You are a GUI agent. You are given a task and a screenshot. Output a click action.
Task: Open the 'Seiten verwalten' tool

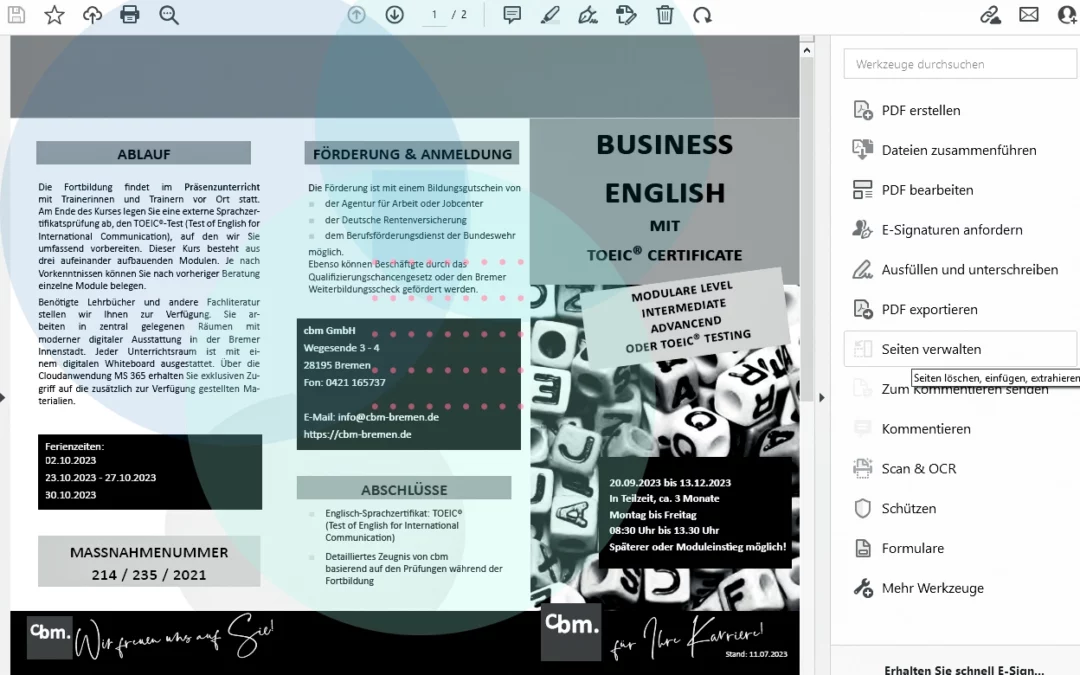[x=960, y=349]
